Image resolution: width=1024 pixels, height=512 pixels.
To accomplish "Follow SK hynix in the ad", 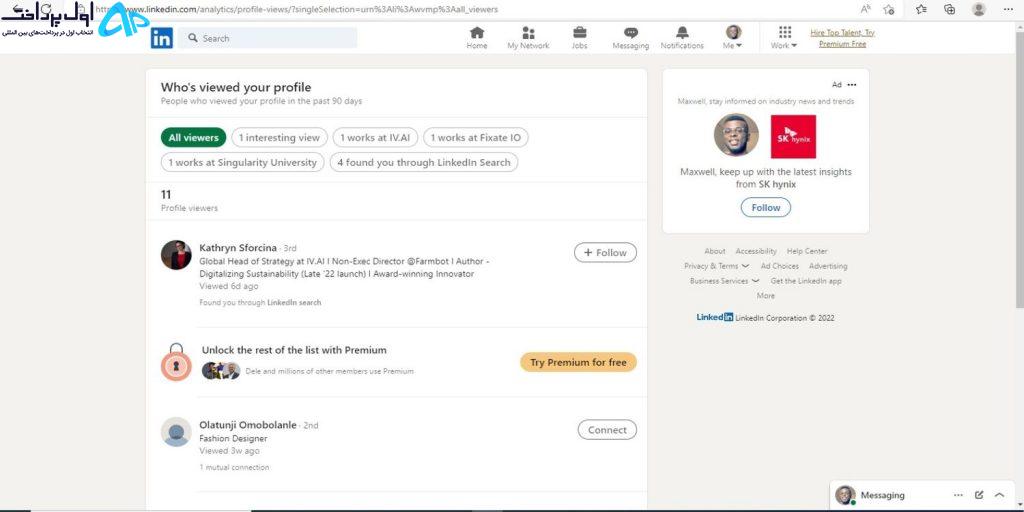I will point(765,207).
